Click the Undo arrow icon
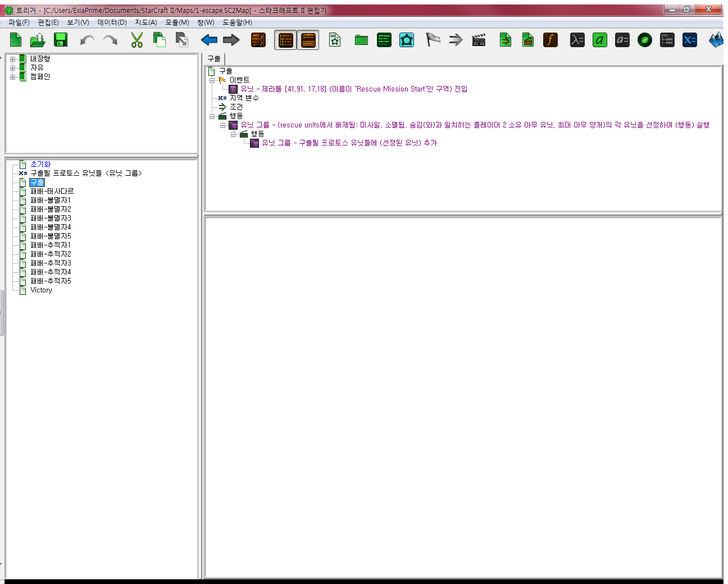The height and width of the screenshot is (584, 728). coord(87,40)
